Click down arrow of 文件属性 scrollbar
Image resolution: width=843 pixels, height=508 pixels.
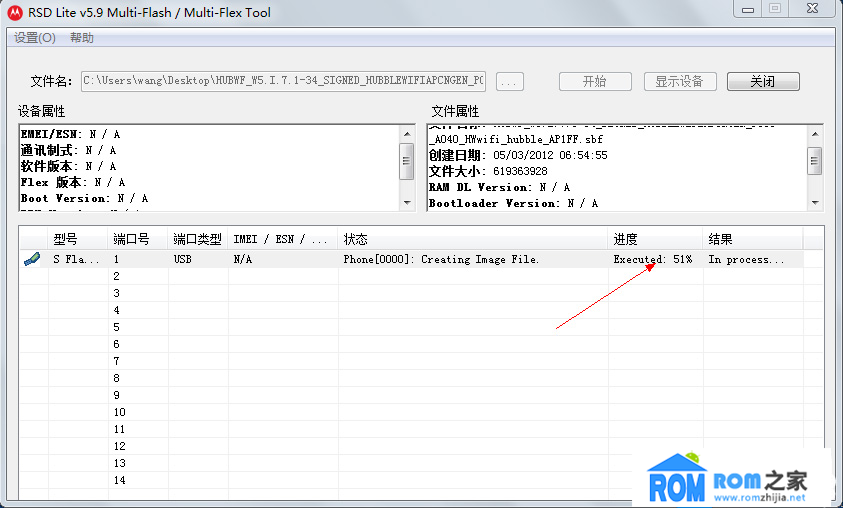[815, 203]
